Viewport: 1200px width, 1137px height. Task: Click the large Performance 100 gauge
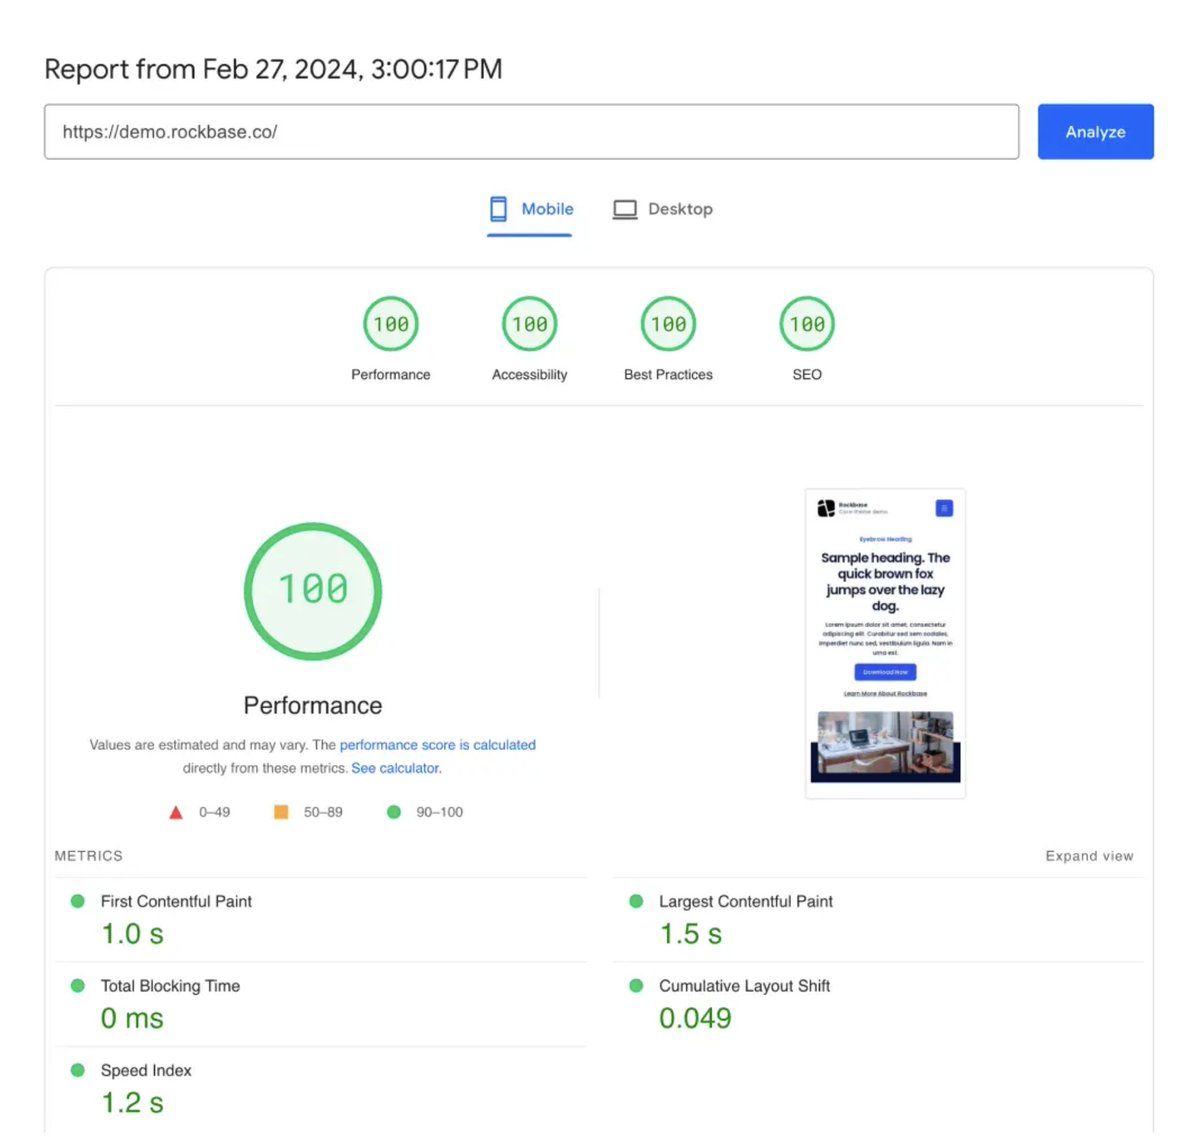(x=313, y=590)
